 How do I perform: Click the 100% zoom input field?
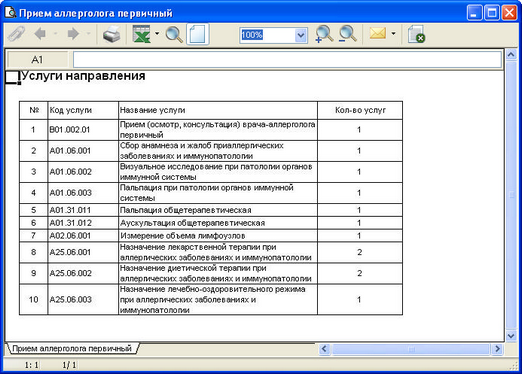coord(267,35)
